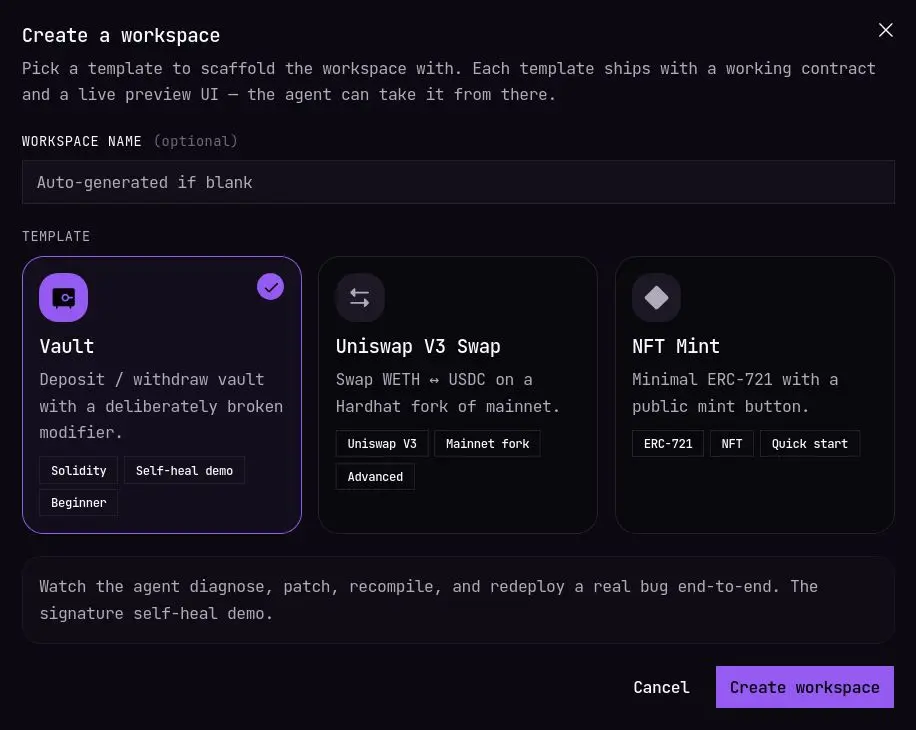Click 'Swap WETH ↔ USDC' description
The height and width of the screenshot is (730, 916).
tap(447, 392)
